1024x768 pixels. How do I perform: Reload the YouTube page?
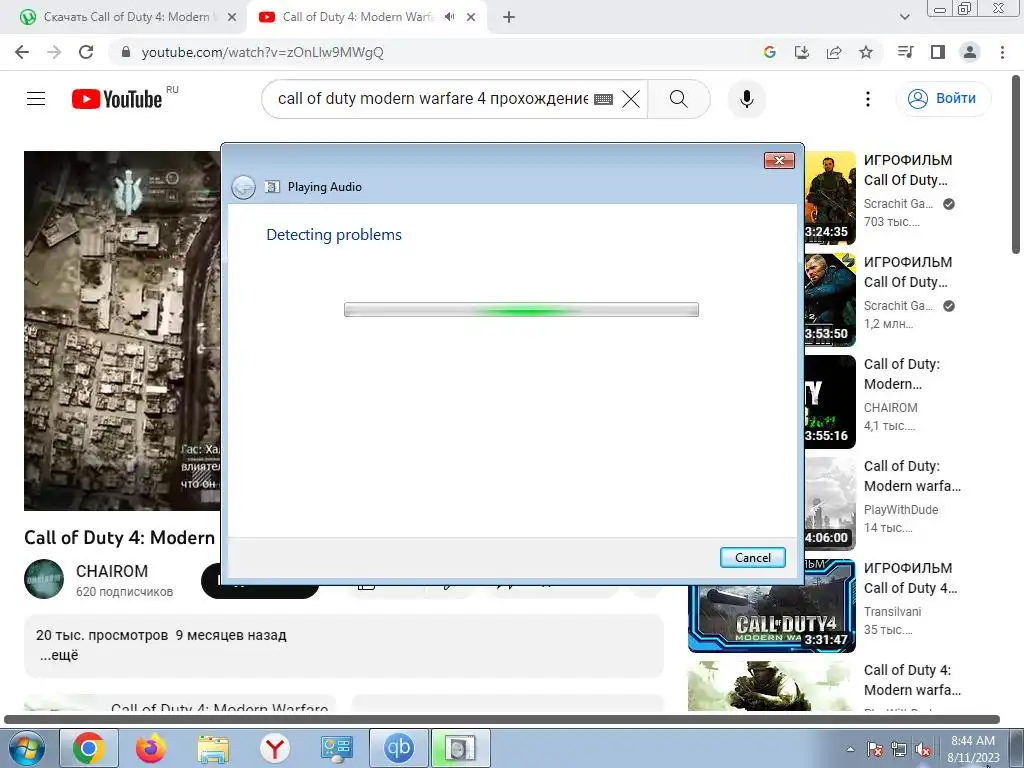tap(86, 52)
